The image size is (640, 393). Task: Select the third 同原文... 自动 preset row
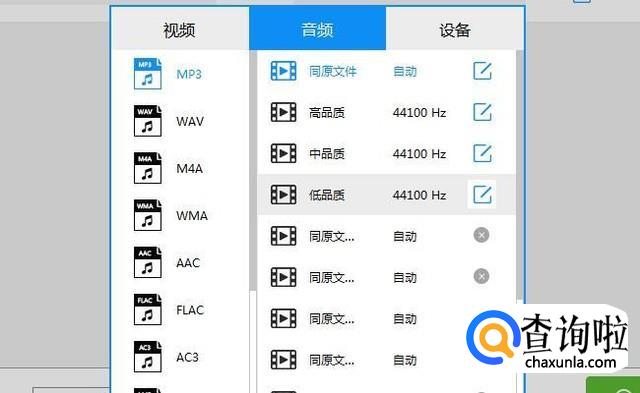pyautogui.click(x=387, y=318)
